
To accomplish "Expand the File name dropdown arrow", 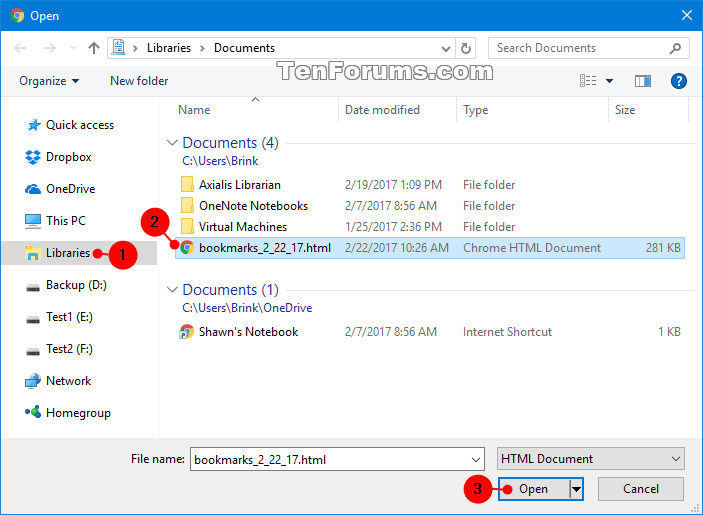I will [x=476, y=459].
